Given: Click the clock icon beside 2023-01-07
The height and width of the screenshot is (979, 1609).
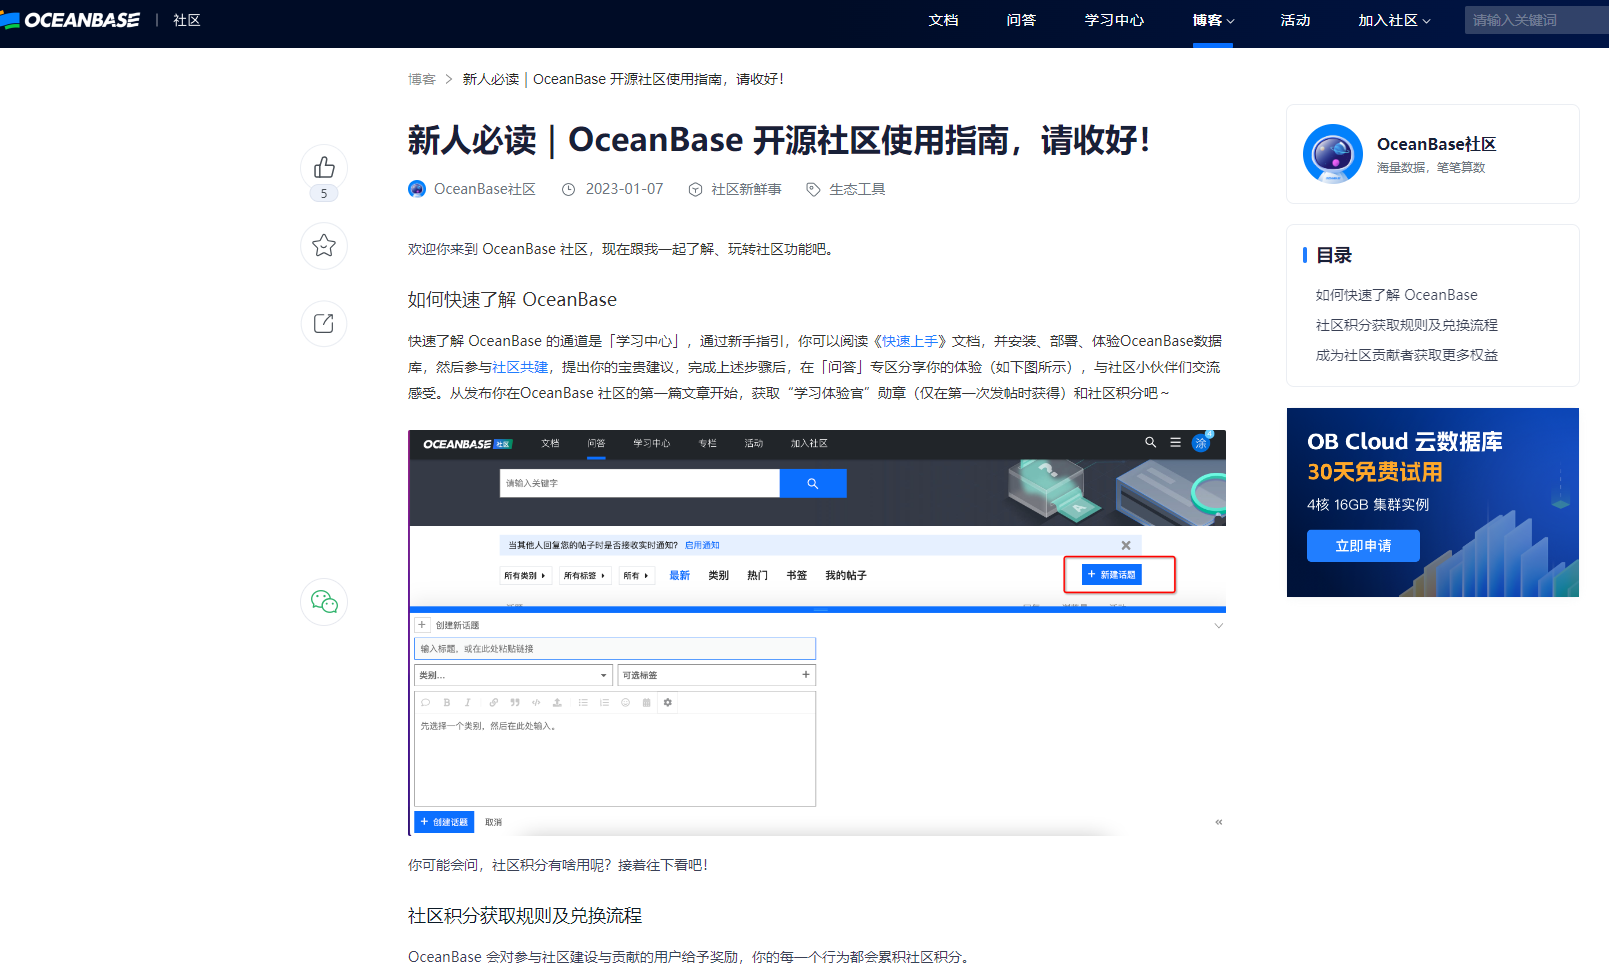Looking at the screenshot, I should click(x=568, y=189).
